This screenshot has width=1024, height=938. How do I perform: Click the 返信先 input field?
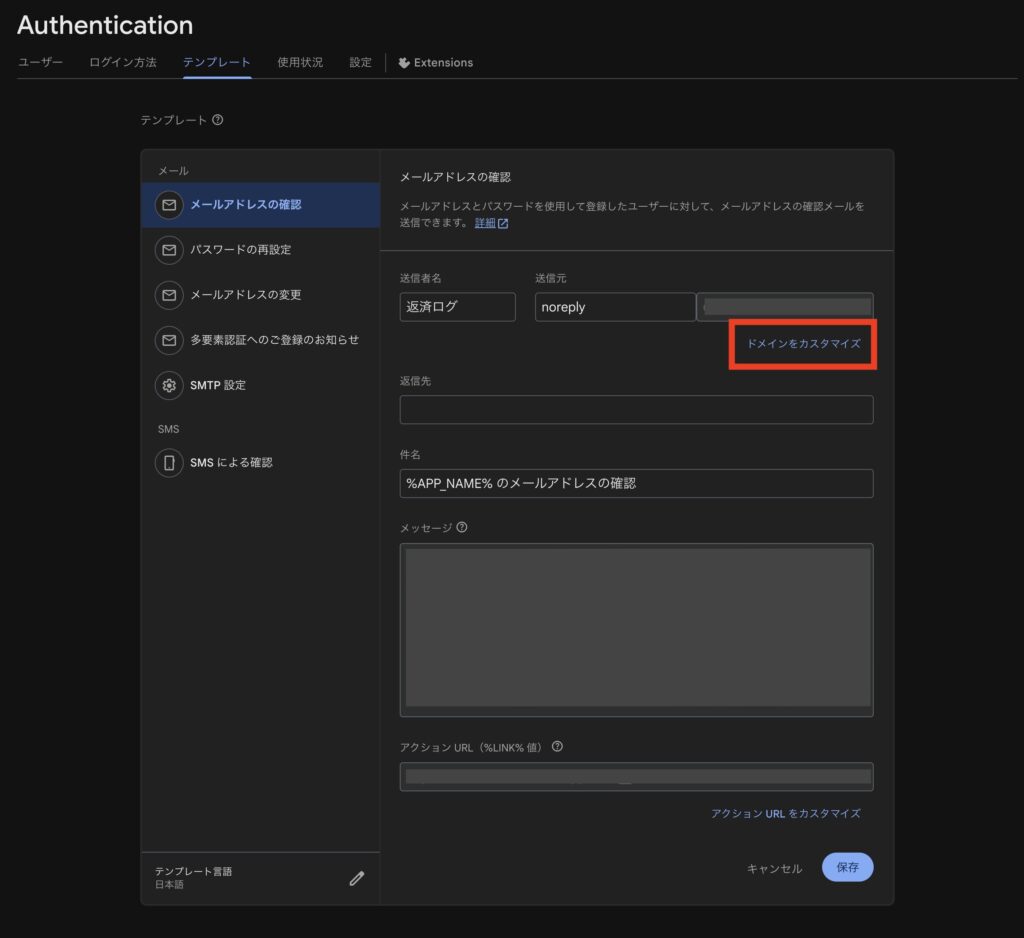636,409
